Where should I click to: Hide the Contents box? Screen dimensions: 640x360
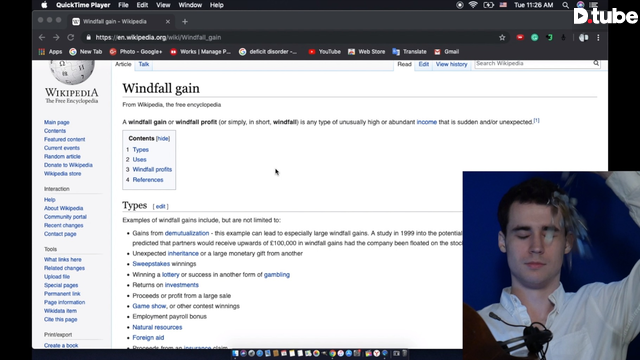(163, 138)
